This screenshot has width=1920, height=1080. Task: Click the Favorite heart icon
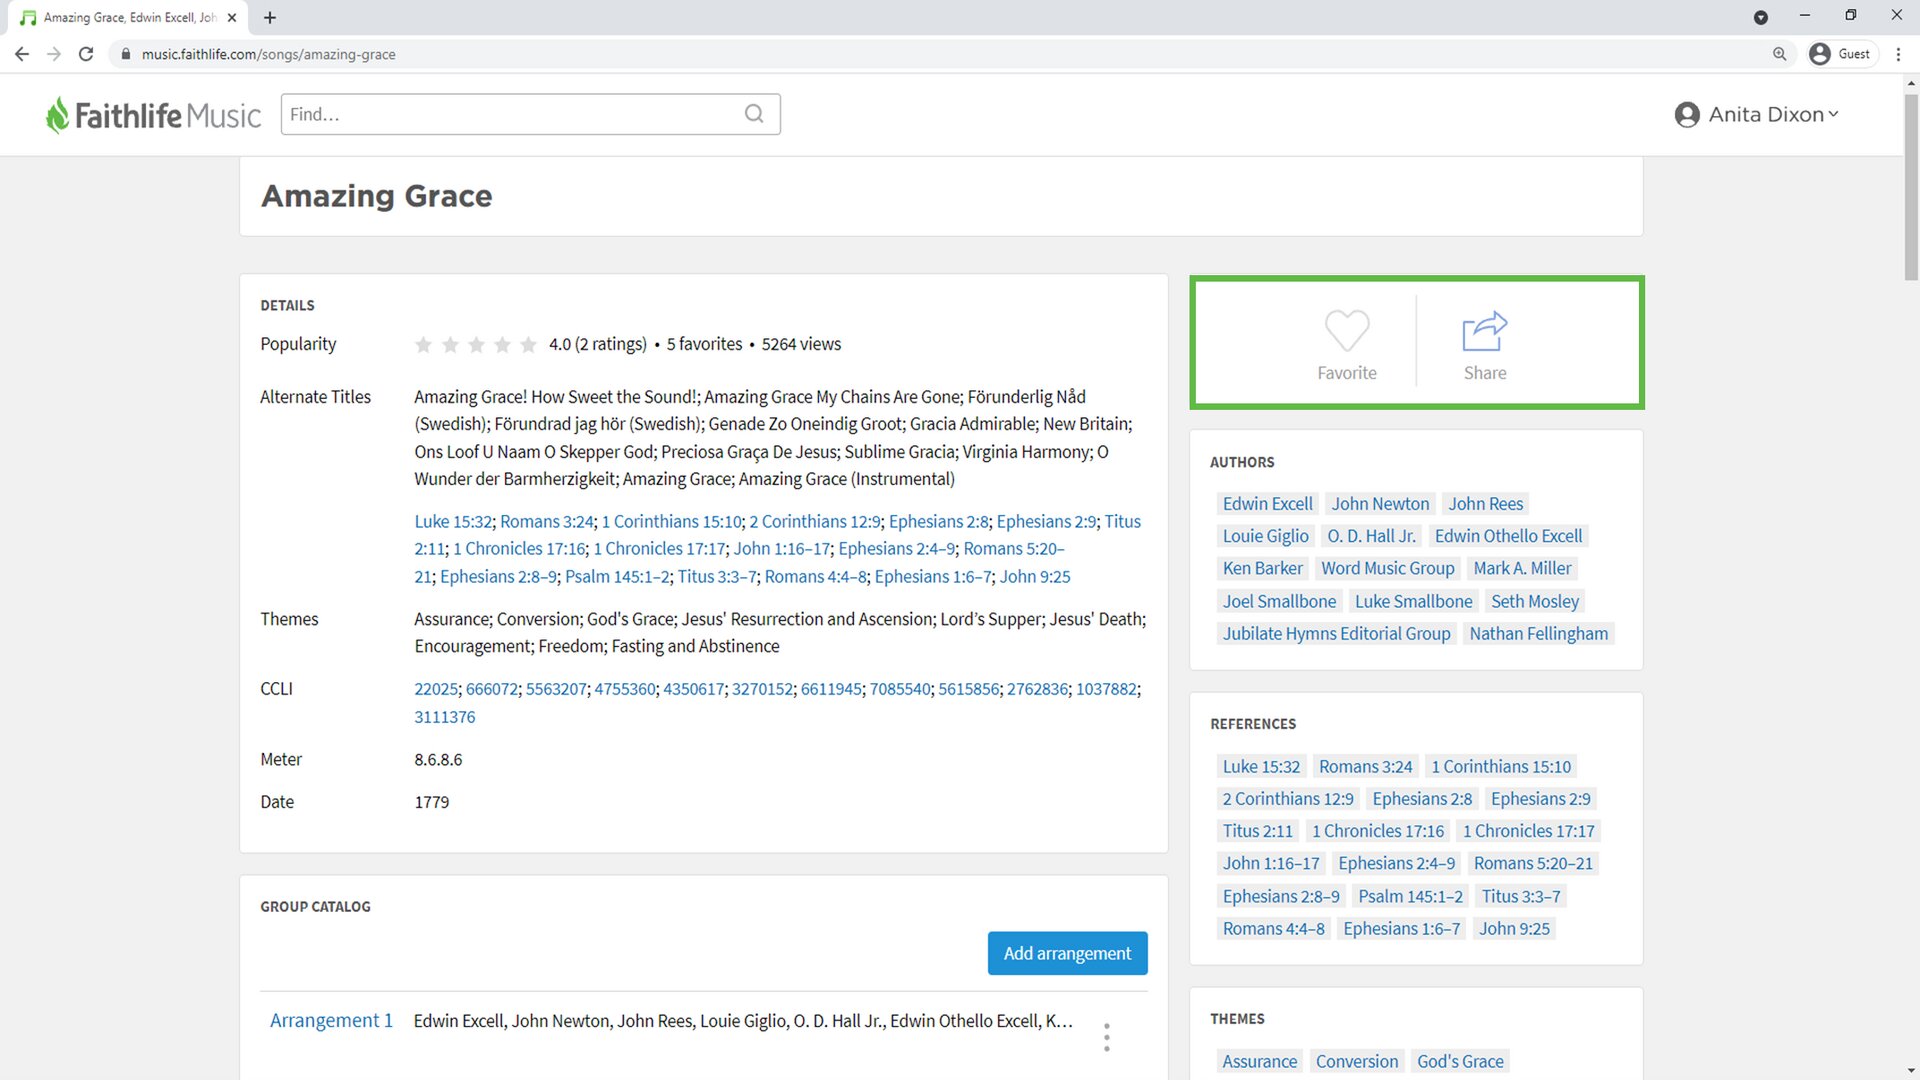pos(1346,331)
